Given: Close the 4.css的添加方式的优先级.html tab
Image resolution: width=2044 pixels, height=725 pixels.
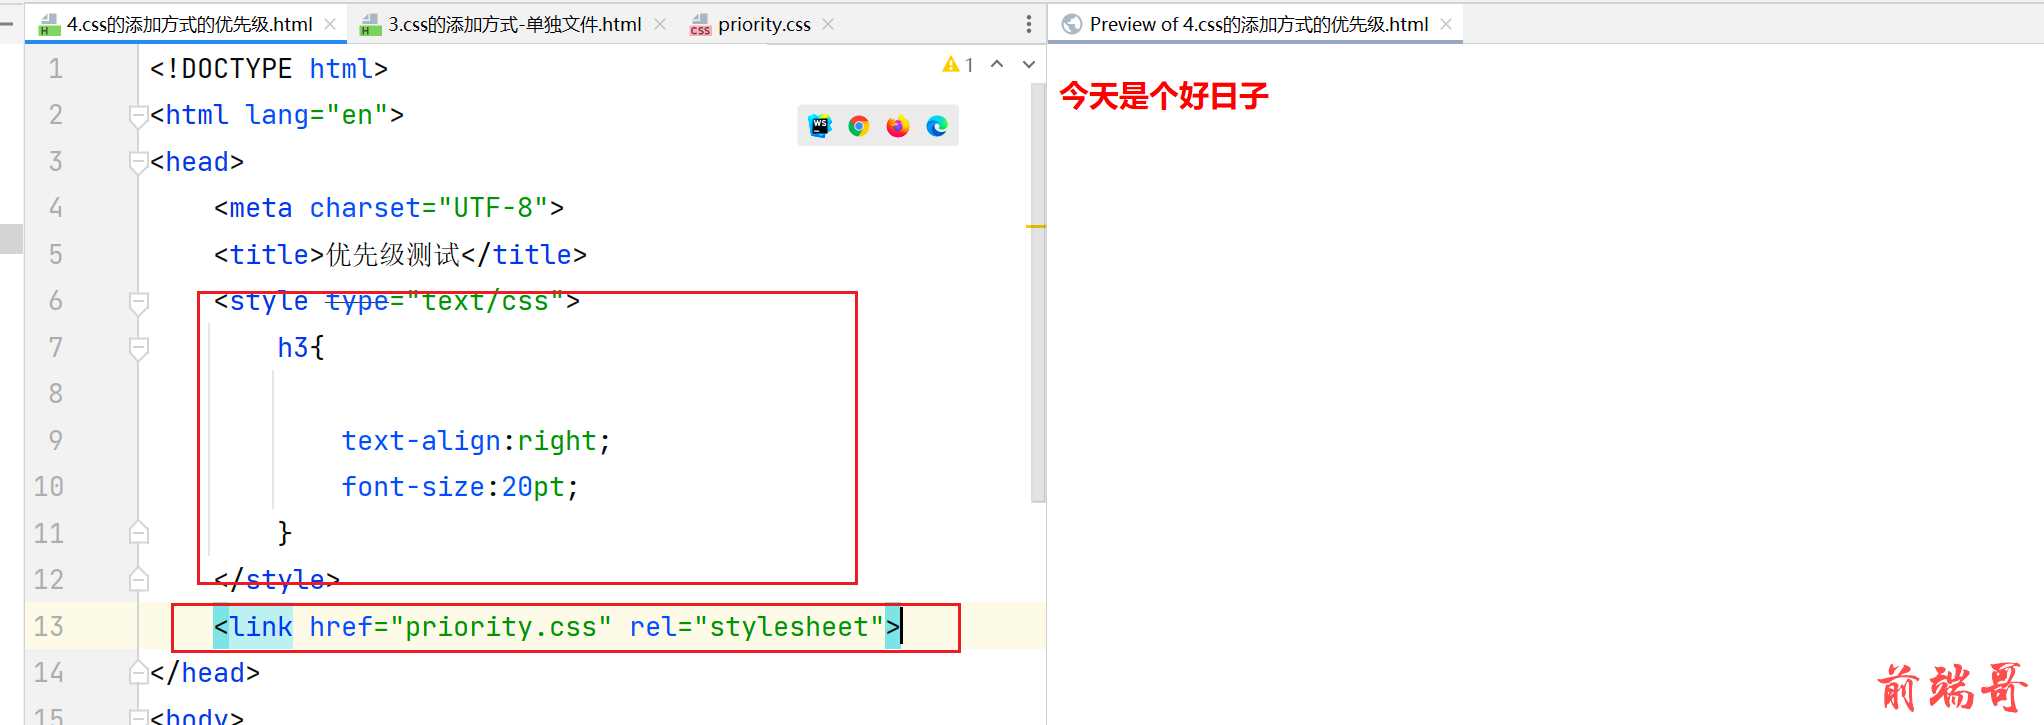Looking at the screenshot, I should click(330, 24).
